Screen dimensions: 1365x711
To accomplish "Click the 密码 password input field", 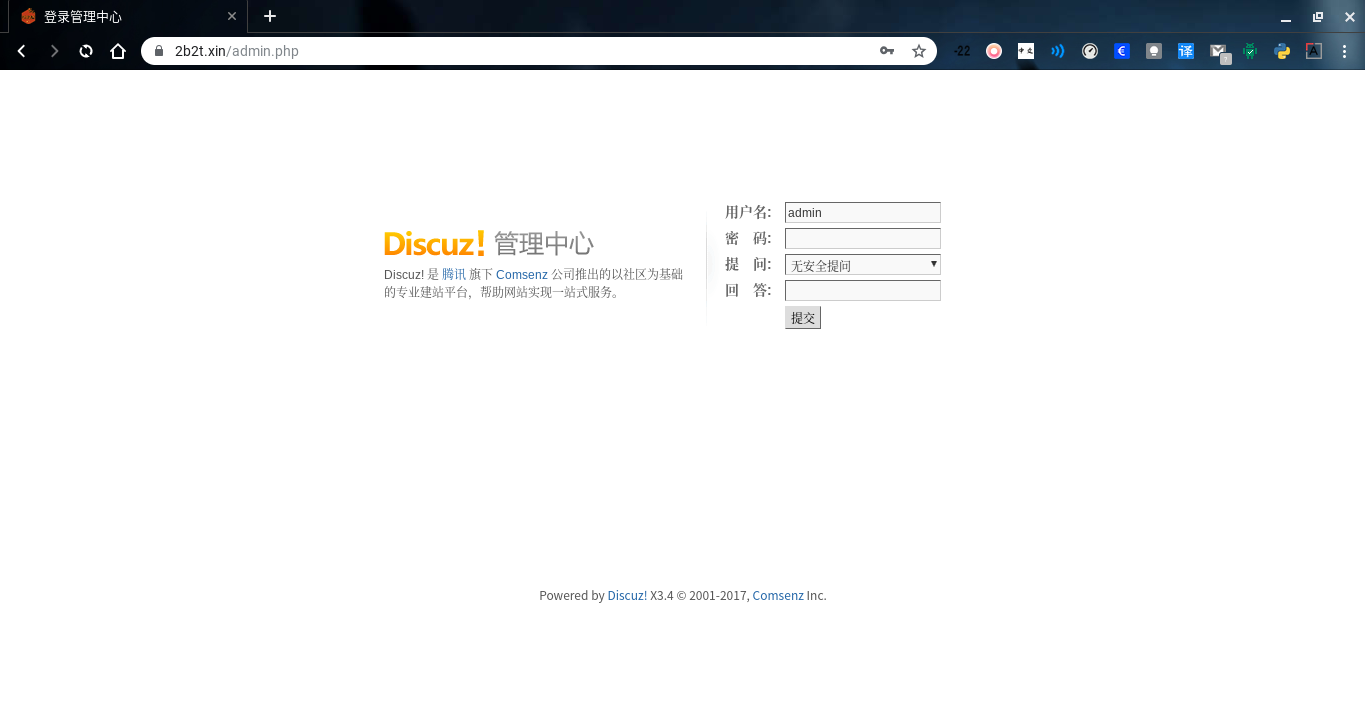I will [861, 238].
